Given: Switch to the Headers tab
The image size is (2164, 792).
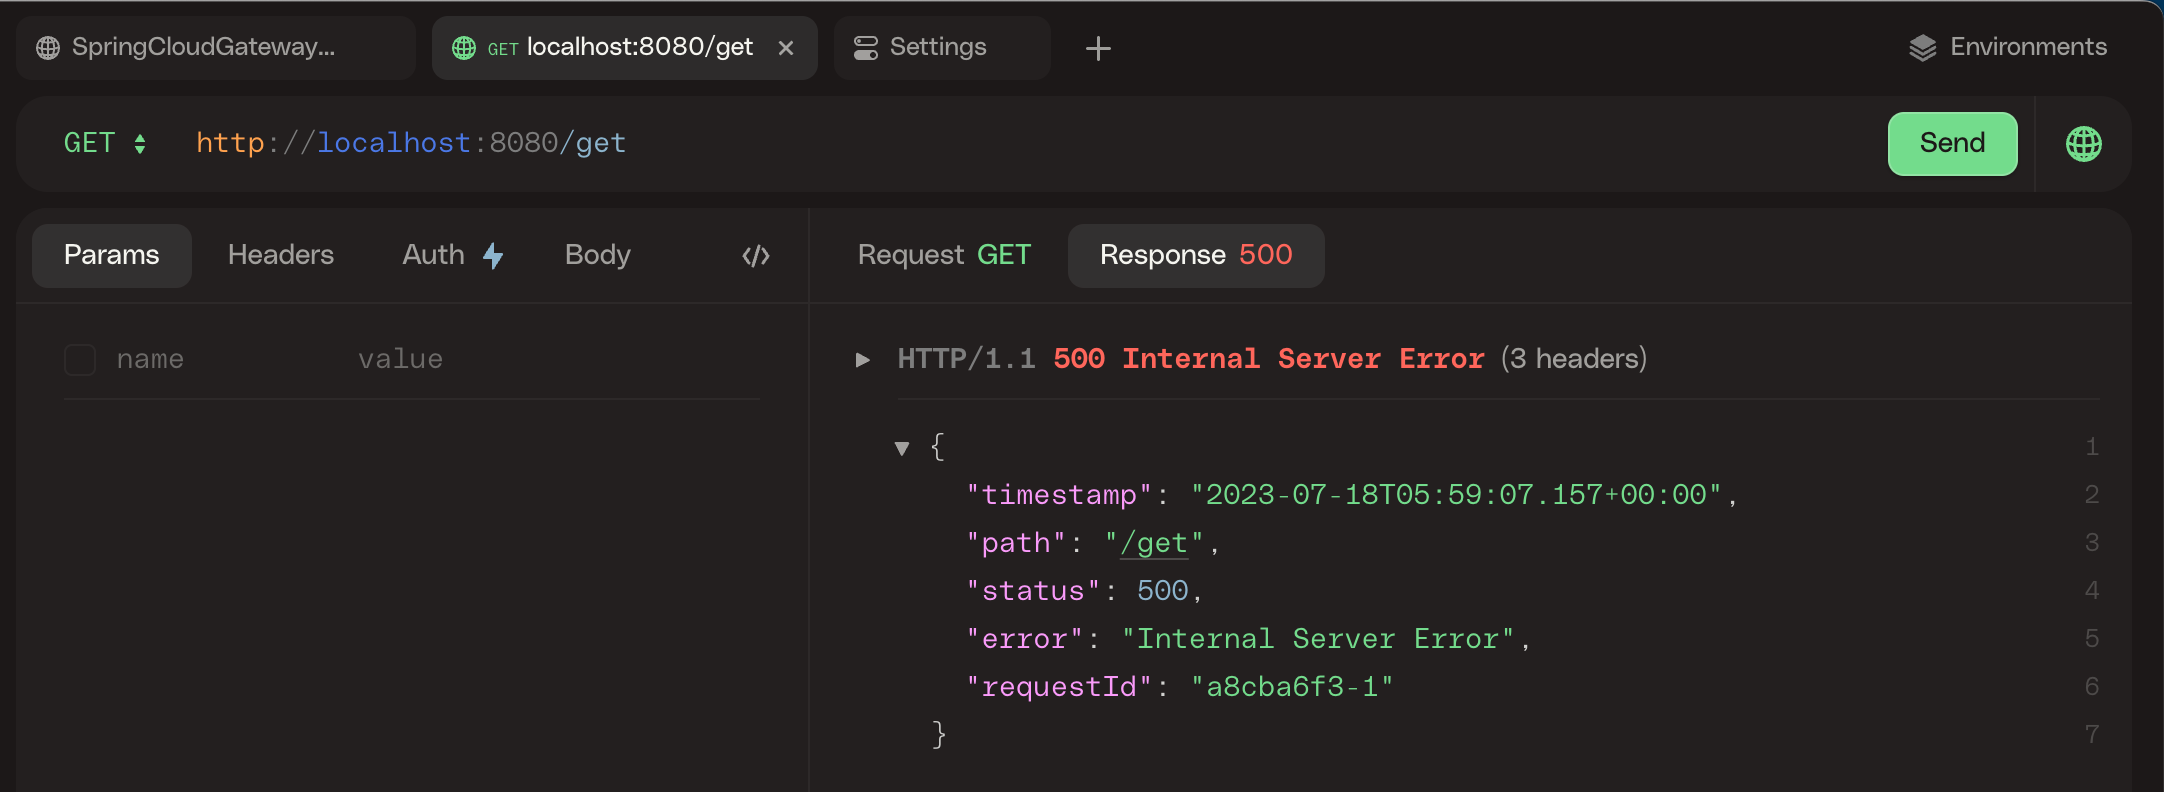Looking at the screenshot, I should 281,255.
